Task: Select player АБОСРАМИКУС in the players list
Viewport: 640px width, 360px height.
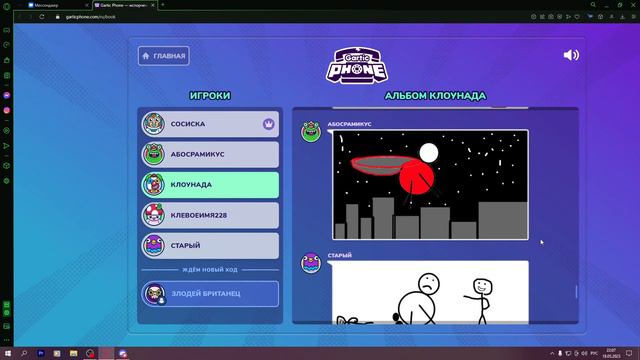Action: coord(210,154)
